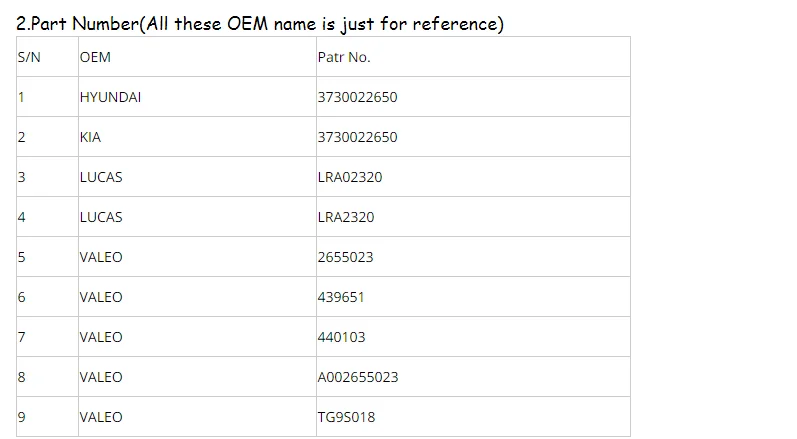The image size is (797, 439).
Task: Click the OEM column header
Action: [95, 57]
